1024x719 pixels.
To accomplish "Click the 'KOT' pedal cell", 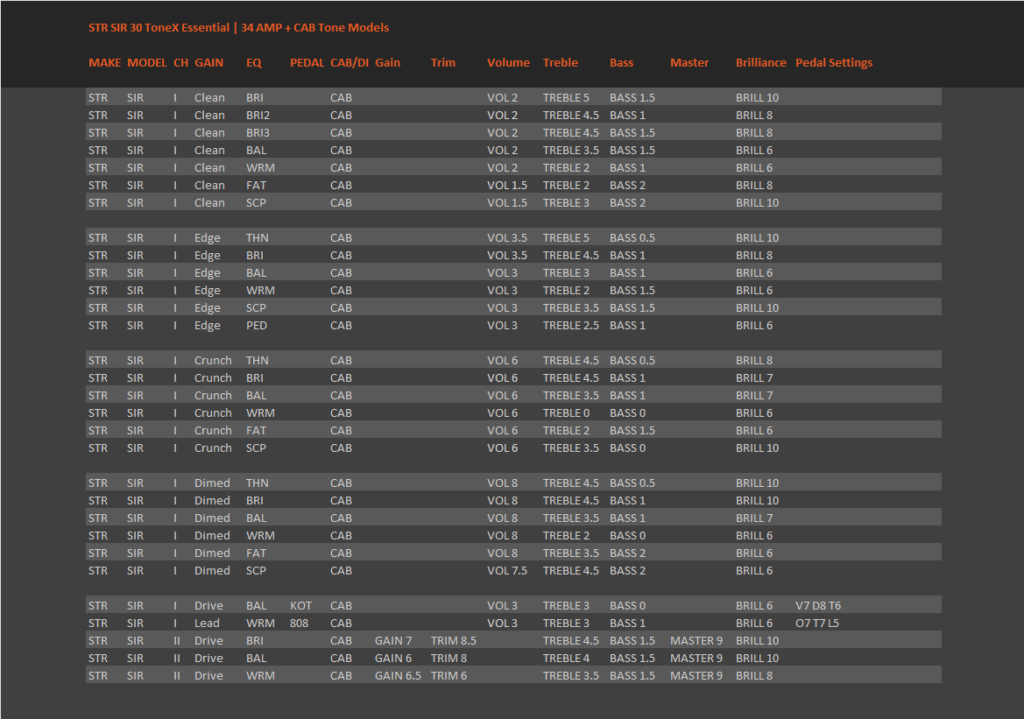I will click(x=300, y=606).
